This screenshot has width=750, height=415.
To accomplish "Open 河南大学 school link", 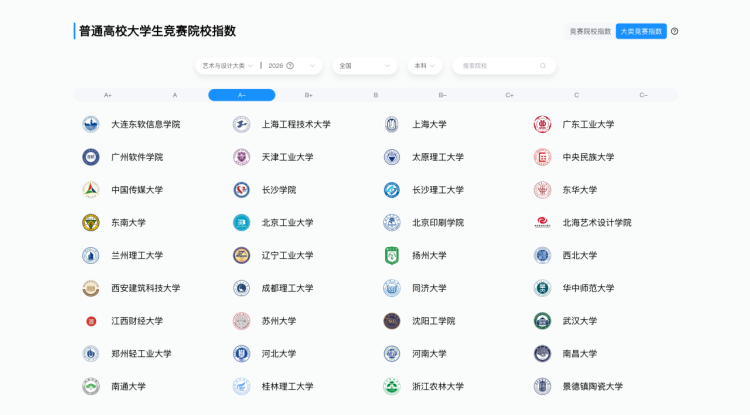I will [x=429, y=354].
